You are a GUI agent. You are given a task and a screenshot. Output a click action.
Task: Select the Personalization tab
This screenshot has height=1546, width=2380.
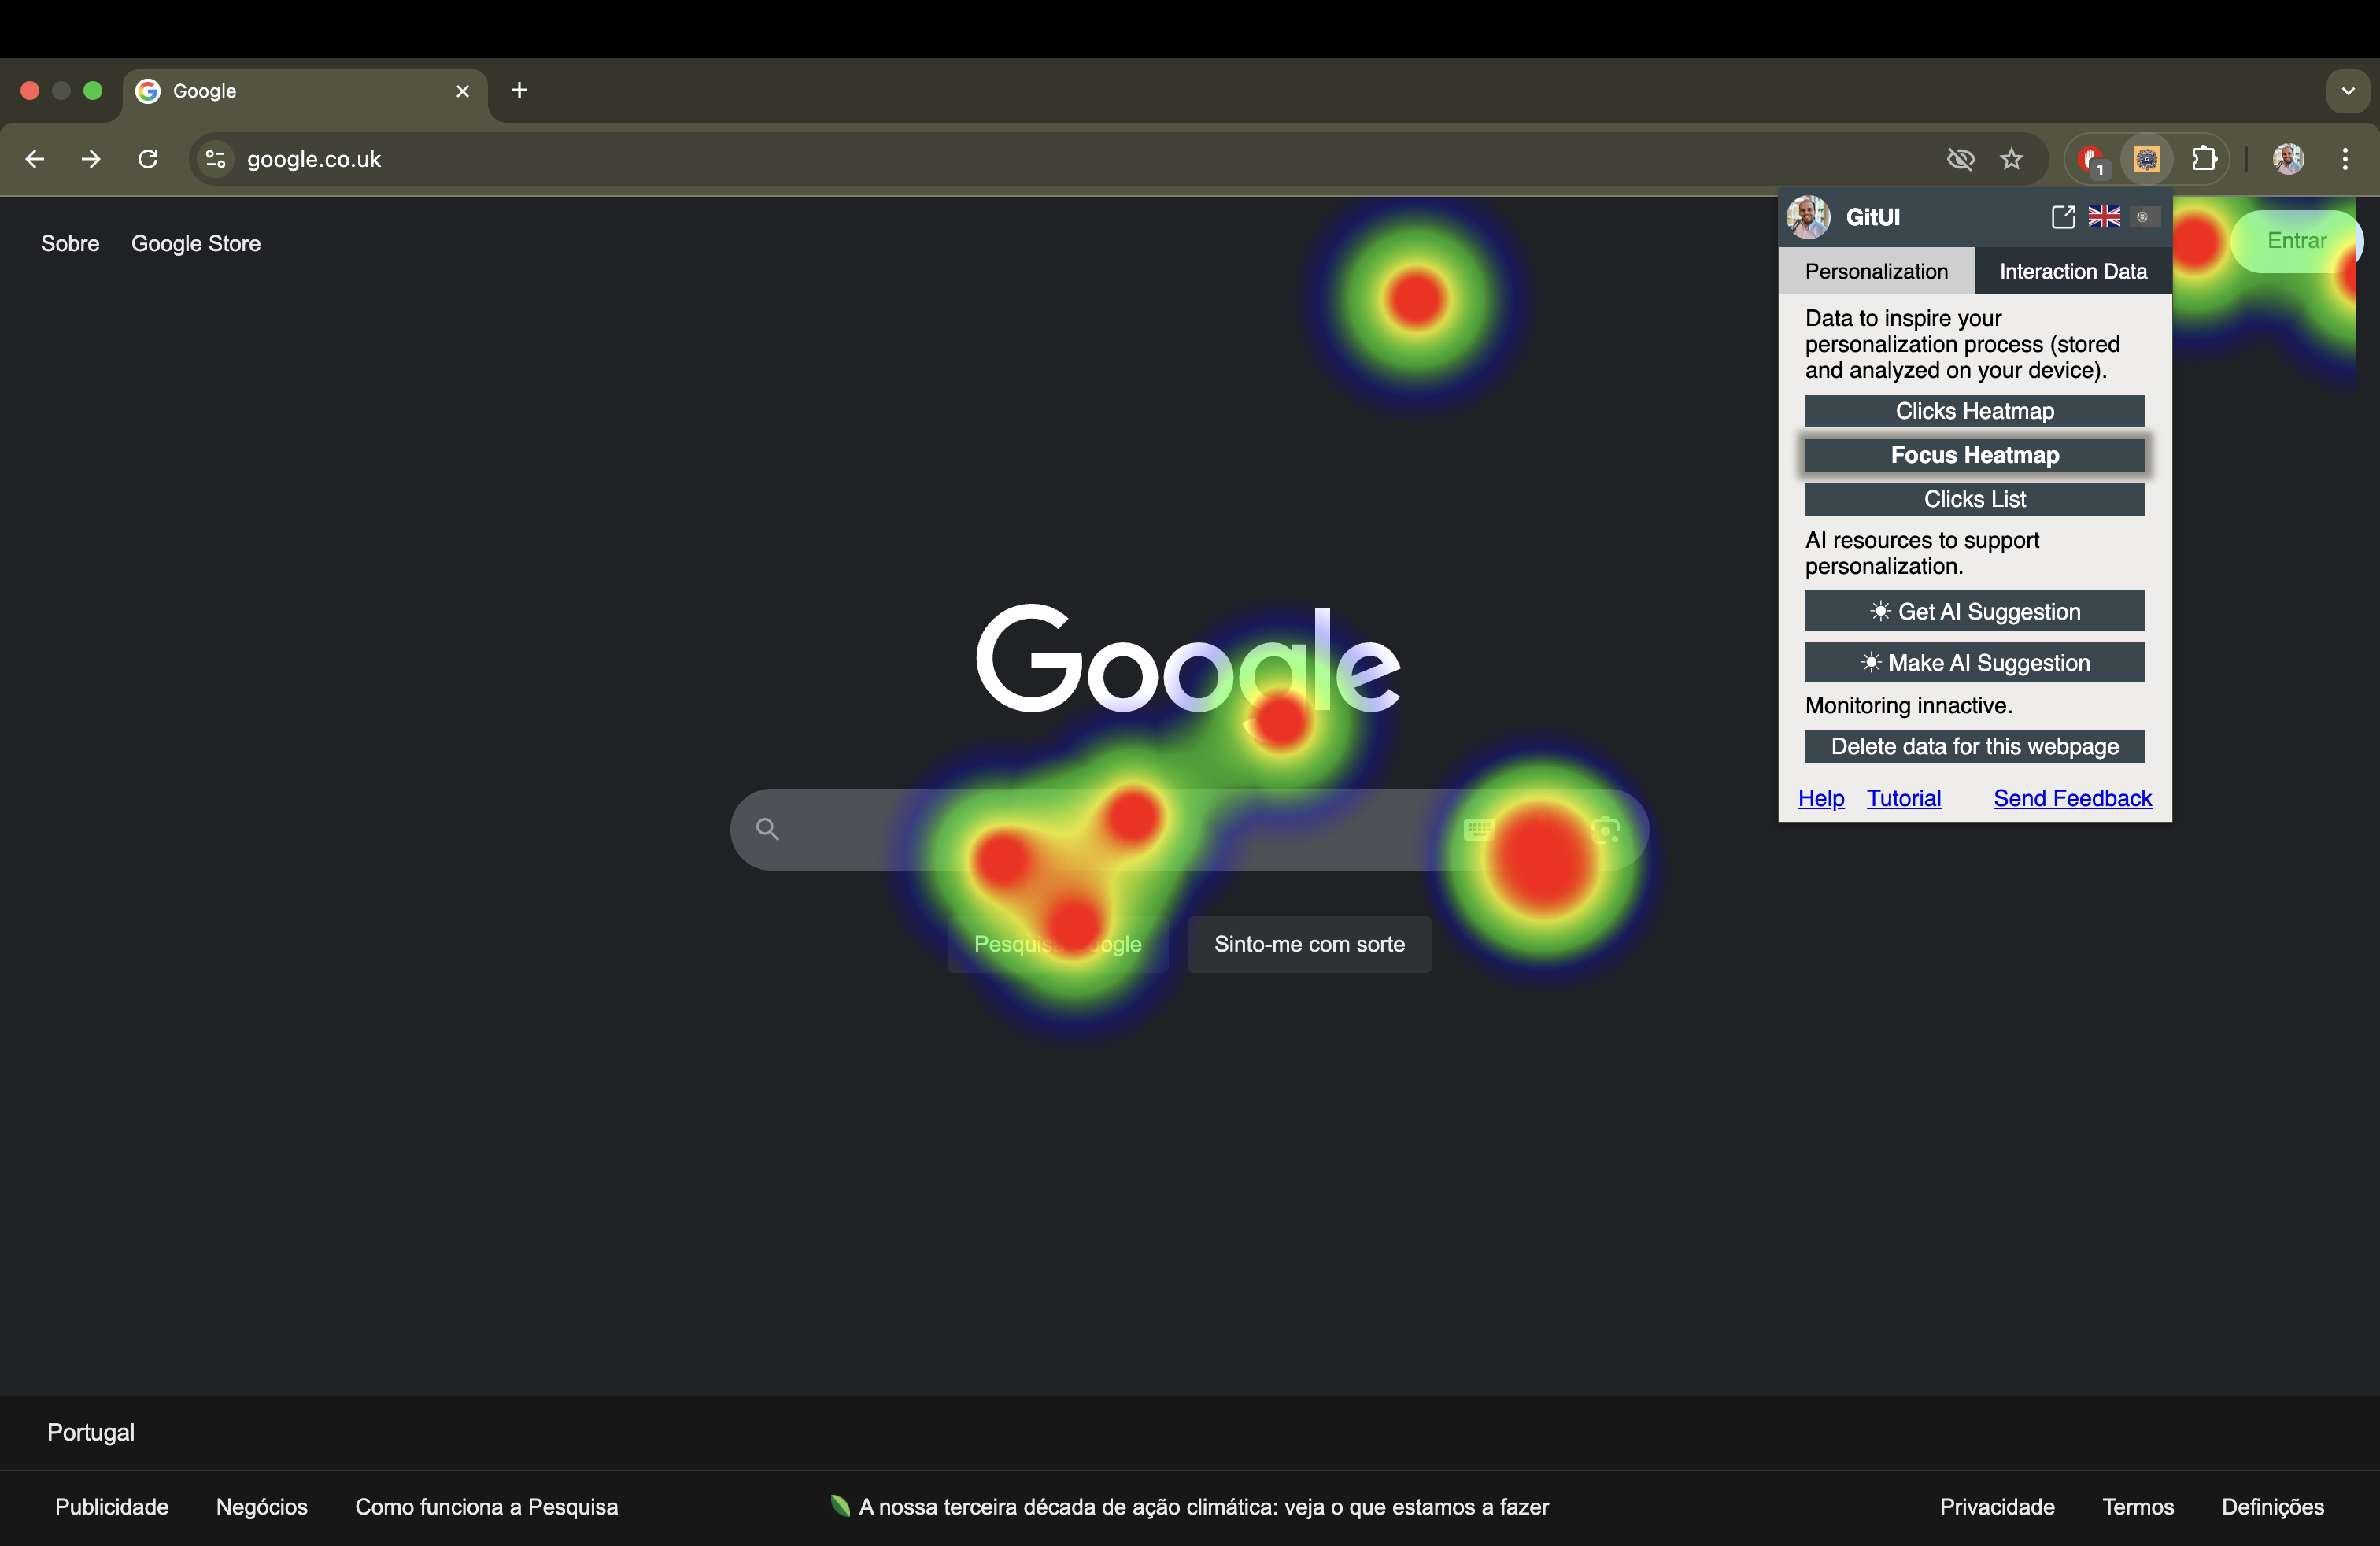coord(1876,271)
